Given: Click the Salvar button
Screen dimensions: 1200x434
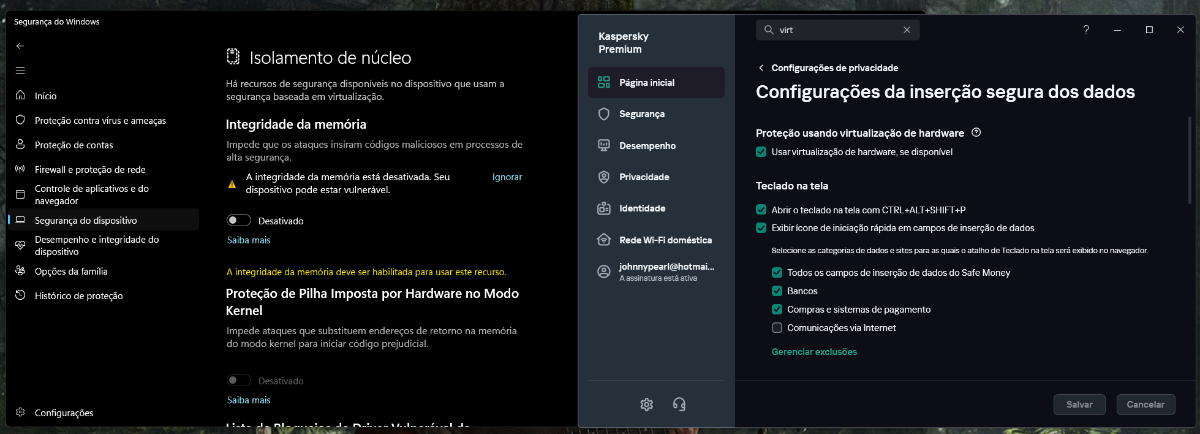Looking at the screenshot, I should coord(1079,404).
